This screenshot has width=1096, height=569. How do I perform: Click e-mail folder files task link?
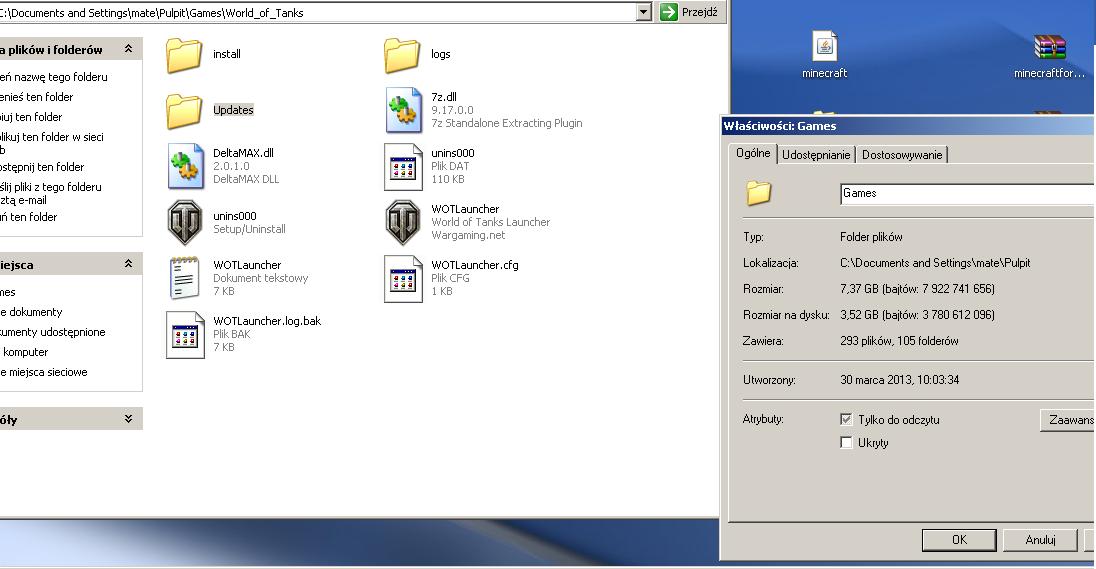(51, 194)
